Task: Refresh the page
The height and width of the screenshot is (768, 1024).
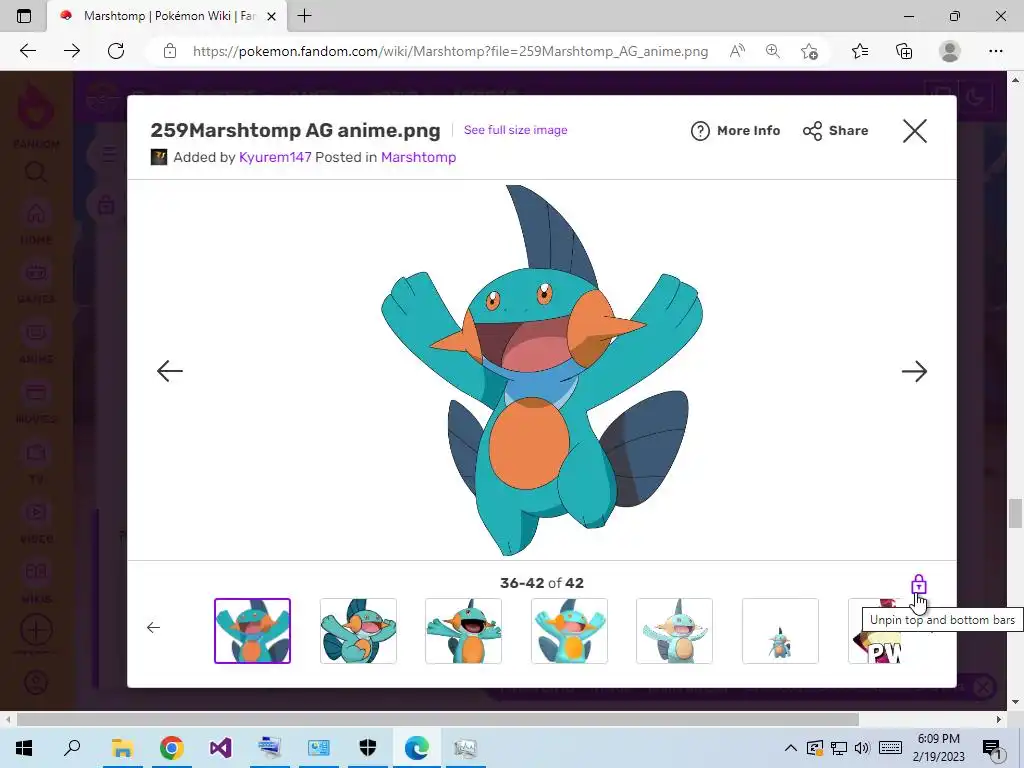Action: pyautogui.click(x=116, y=51)
